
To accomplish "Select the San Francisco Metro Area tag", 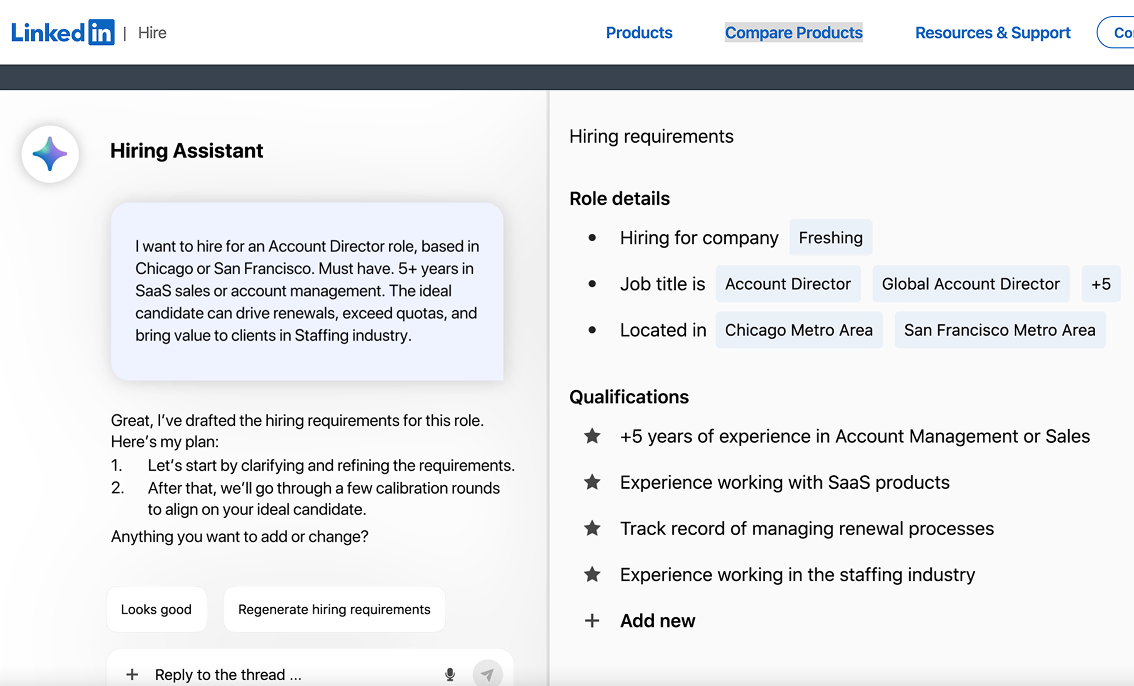I will [999, 330].
